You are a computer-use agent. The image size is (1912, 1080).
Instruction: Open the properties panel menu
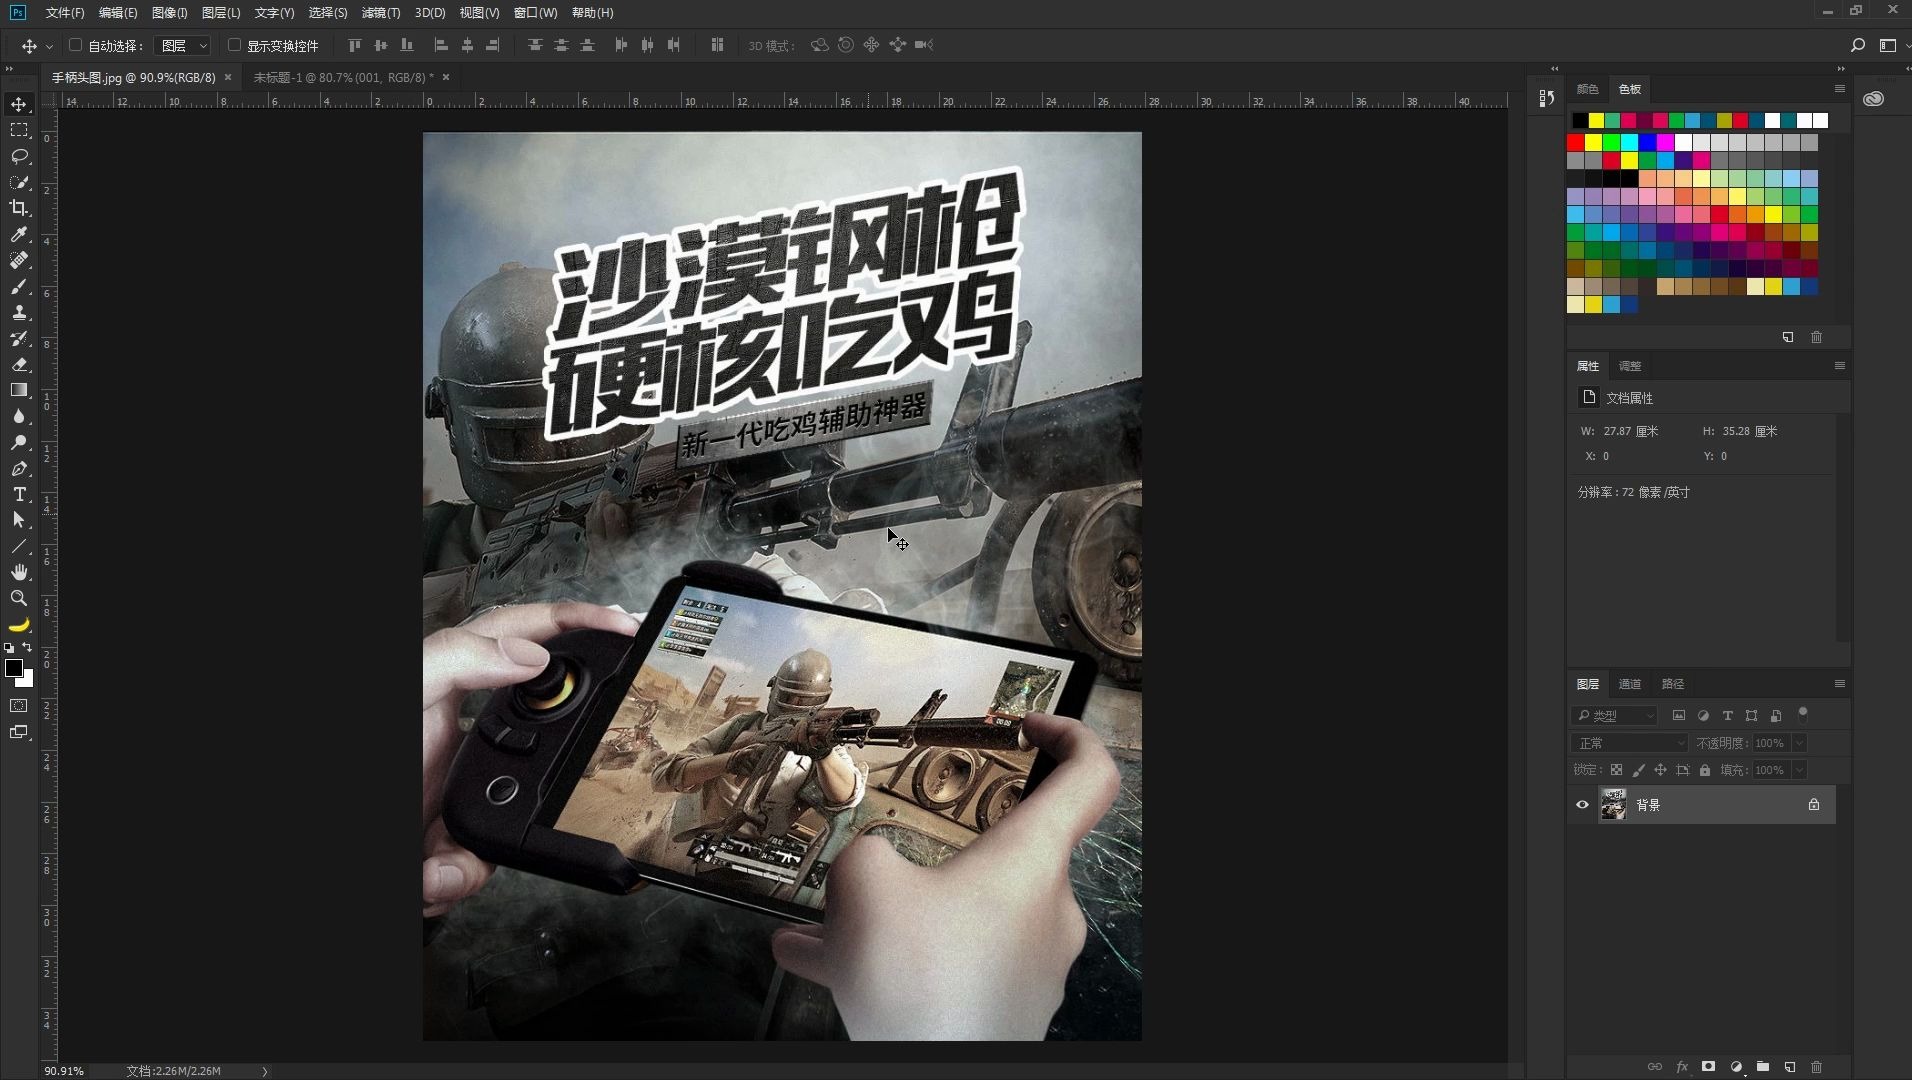[x=1839, y=366]
